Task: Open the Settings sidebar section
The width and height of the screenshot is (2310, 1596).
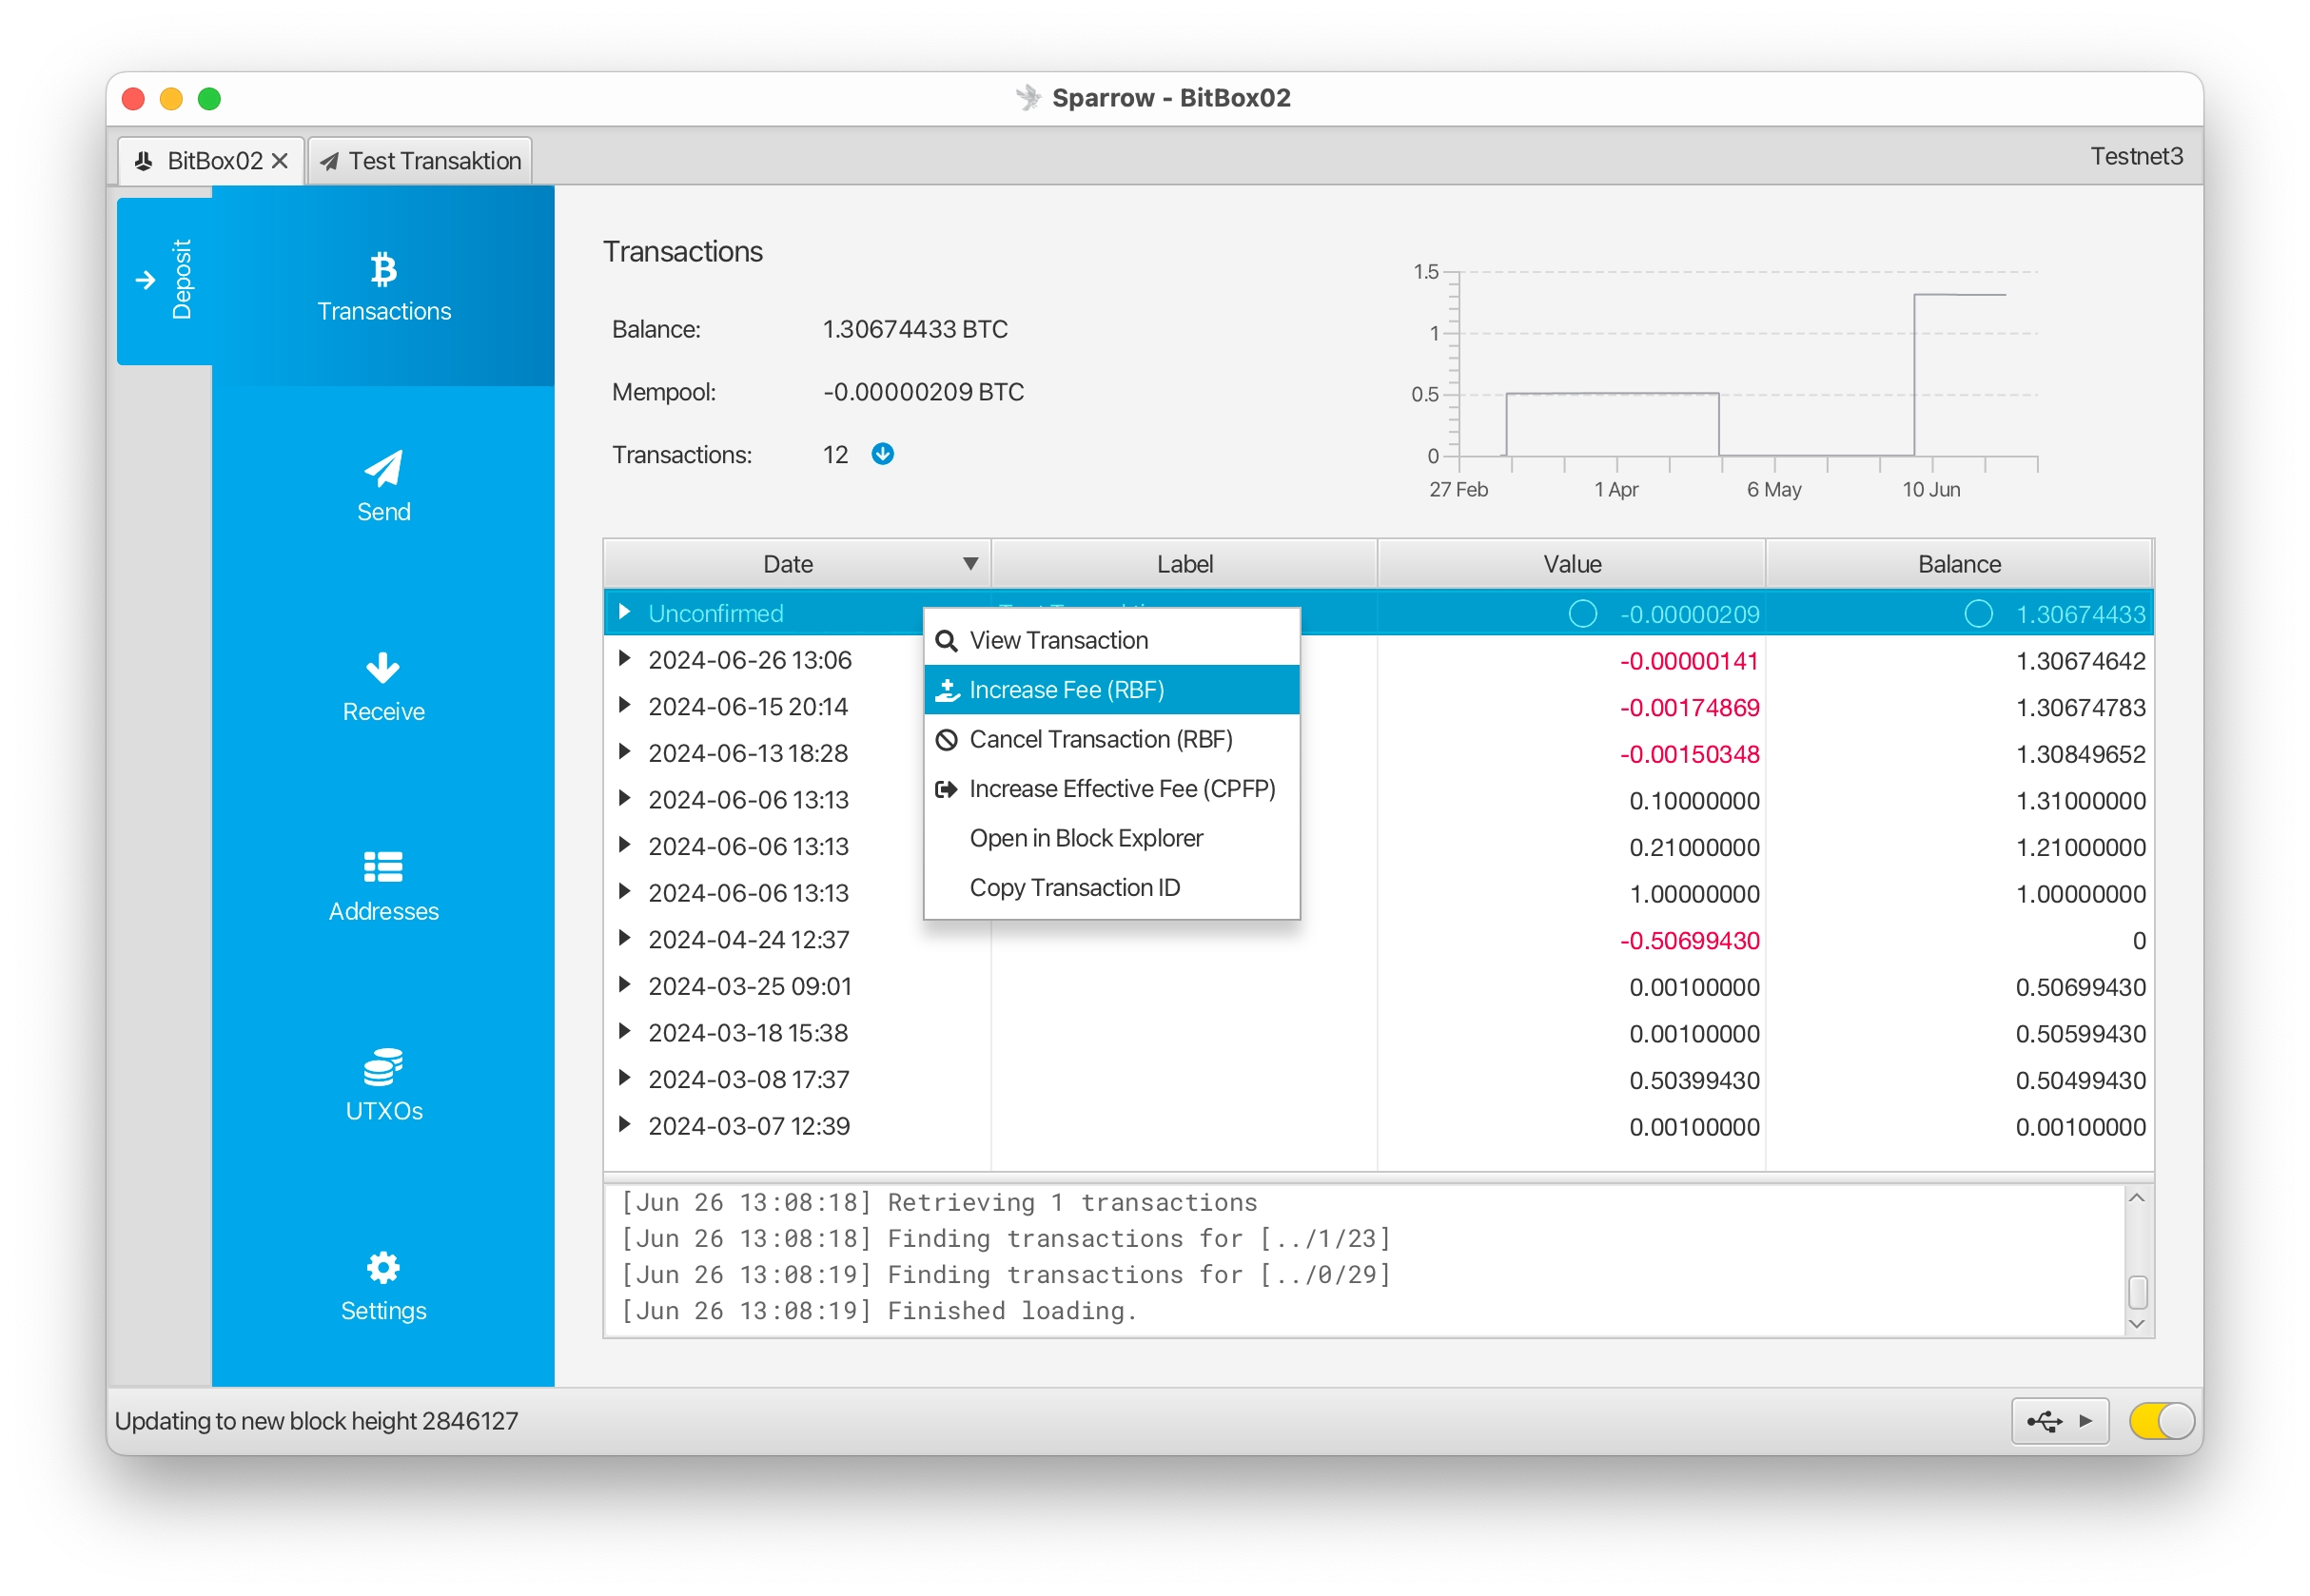Action: (x=383, y=1286)
